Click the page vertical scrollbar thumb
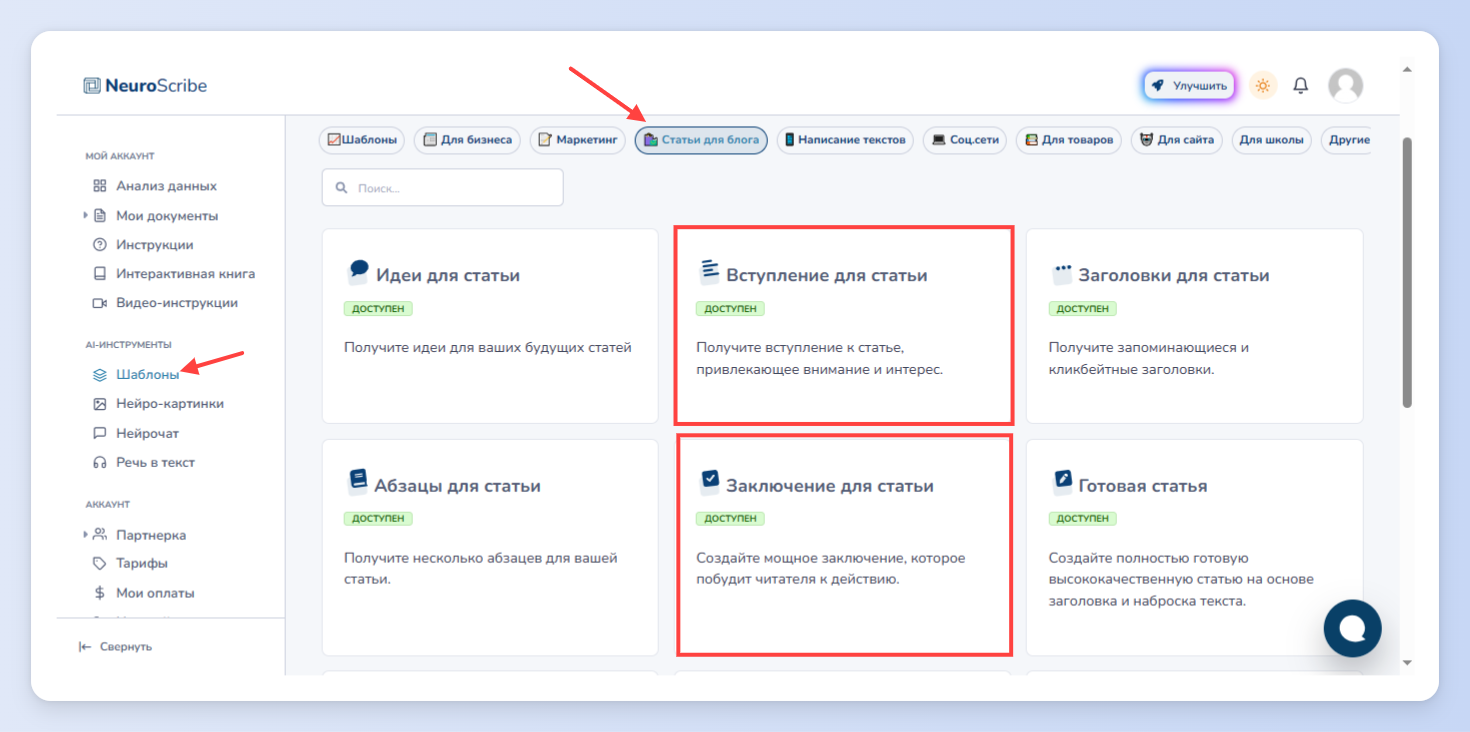Screen dimensions: 1470x732 click(1407, 272)
